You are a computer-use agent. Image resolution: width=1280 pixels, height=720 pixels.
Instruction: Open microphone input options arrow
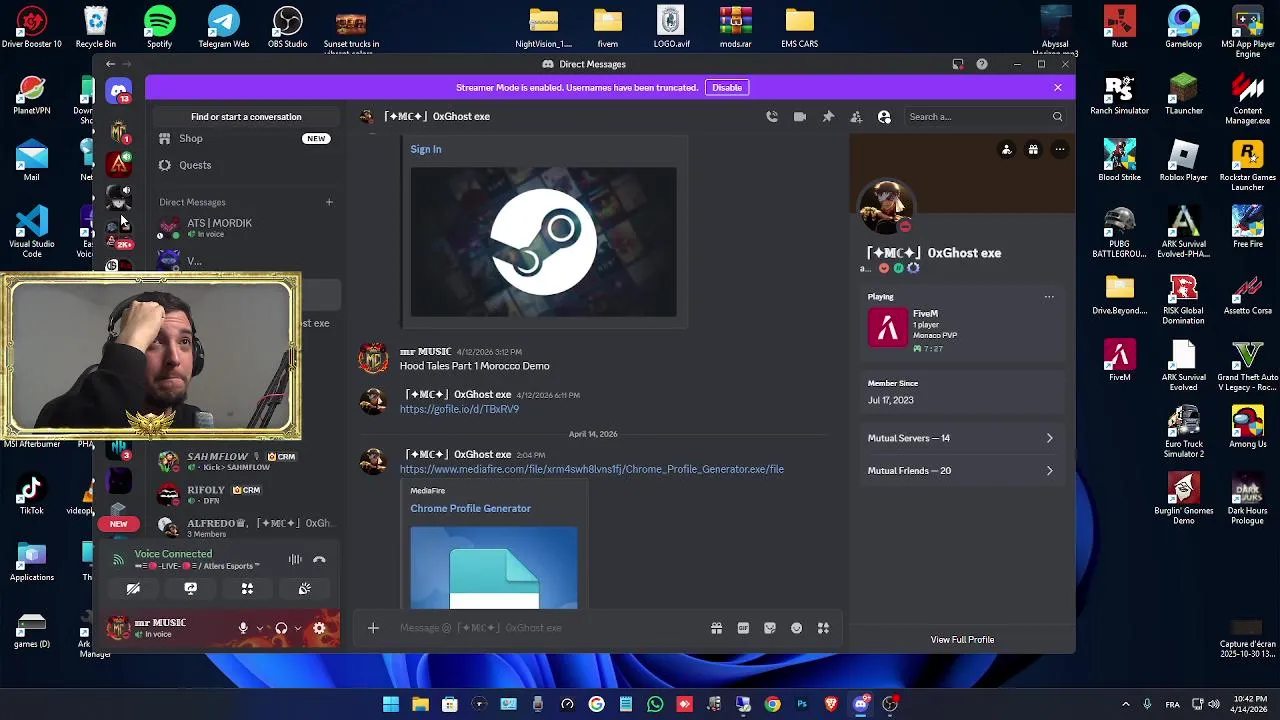tap(260, 629)
